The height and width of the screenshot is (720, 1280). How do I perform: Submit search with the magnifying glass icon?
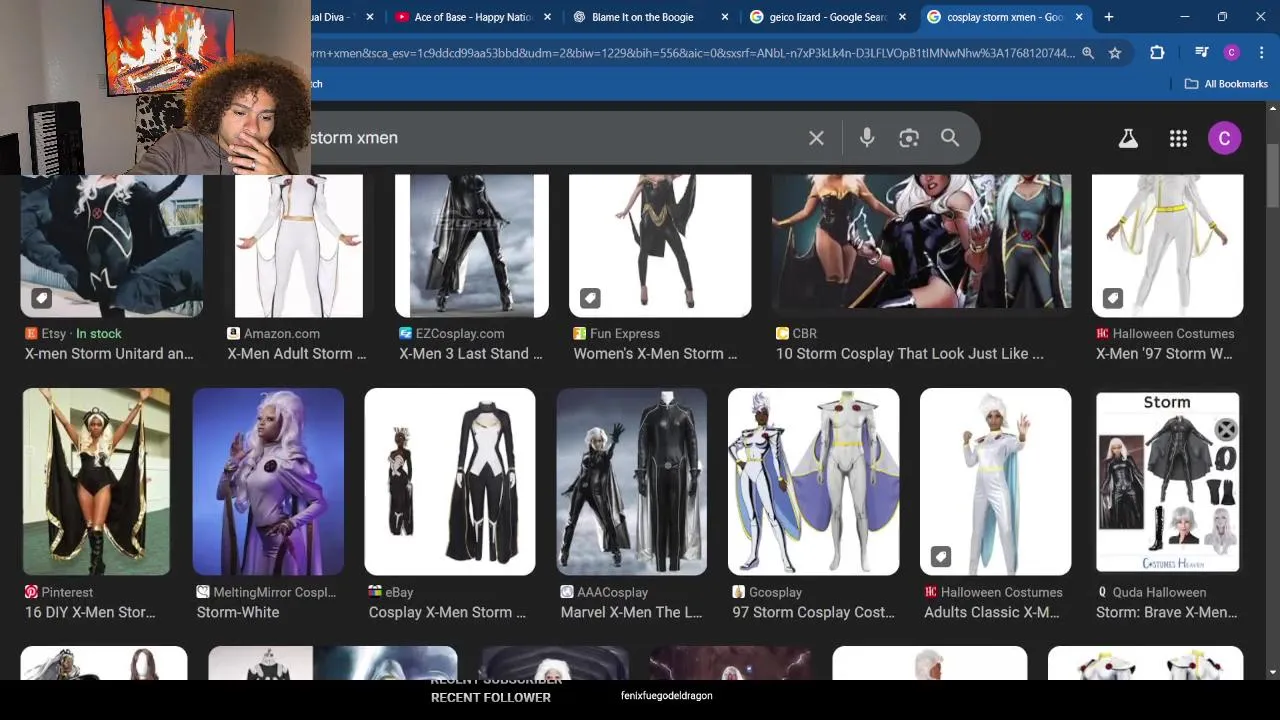(x=950, y=138)
